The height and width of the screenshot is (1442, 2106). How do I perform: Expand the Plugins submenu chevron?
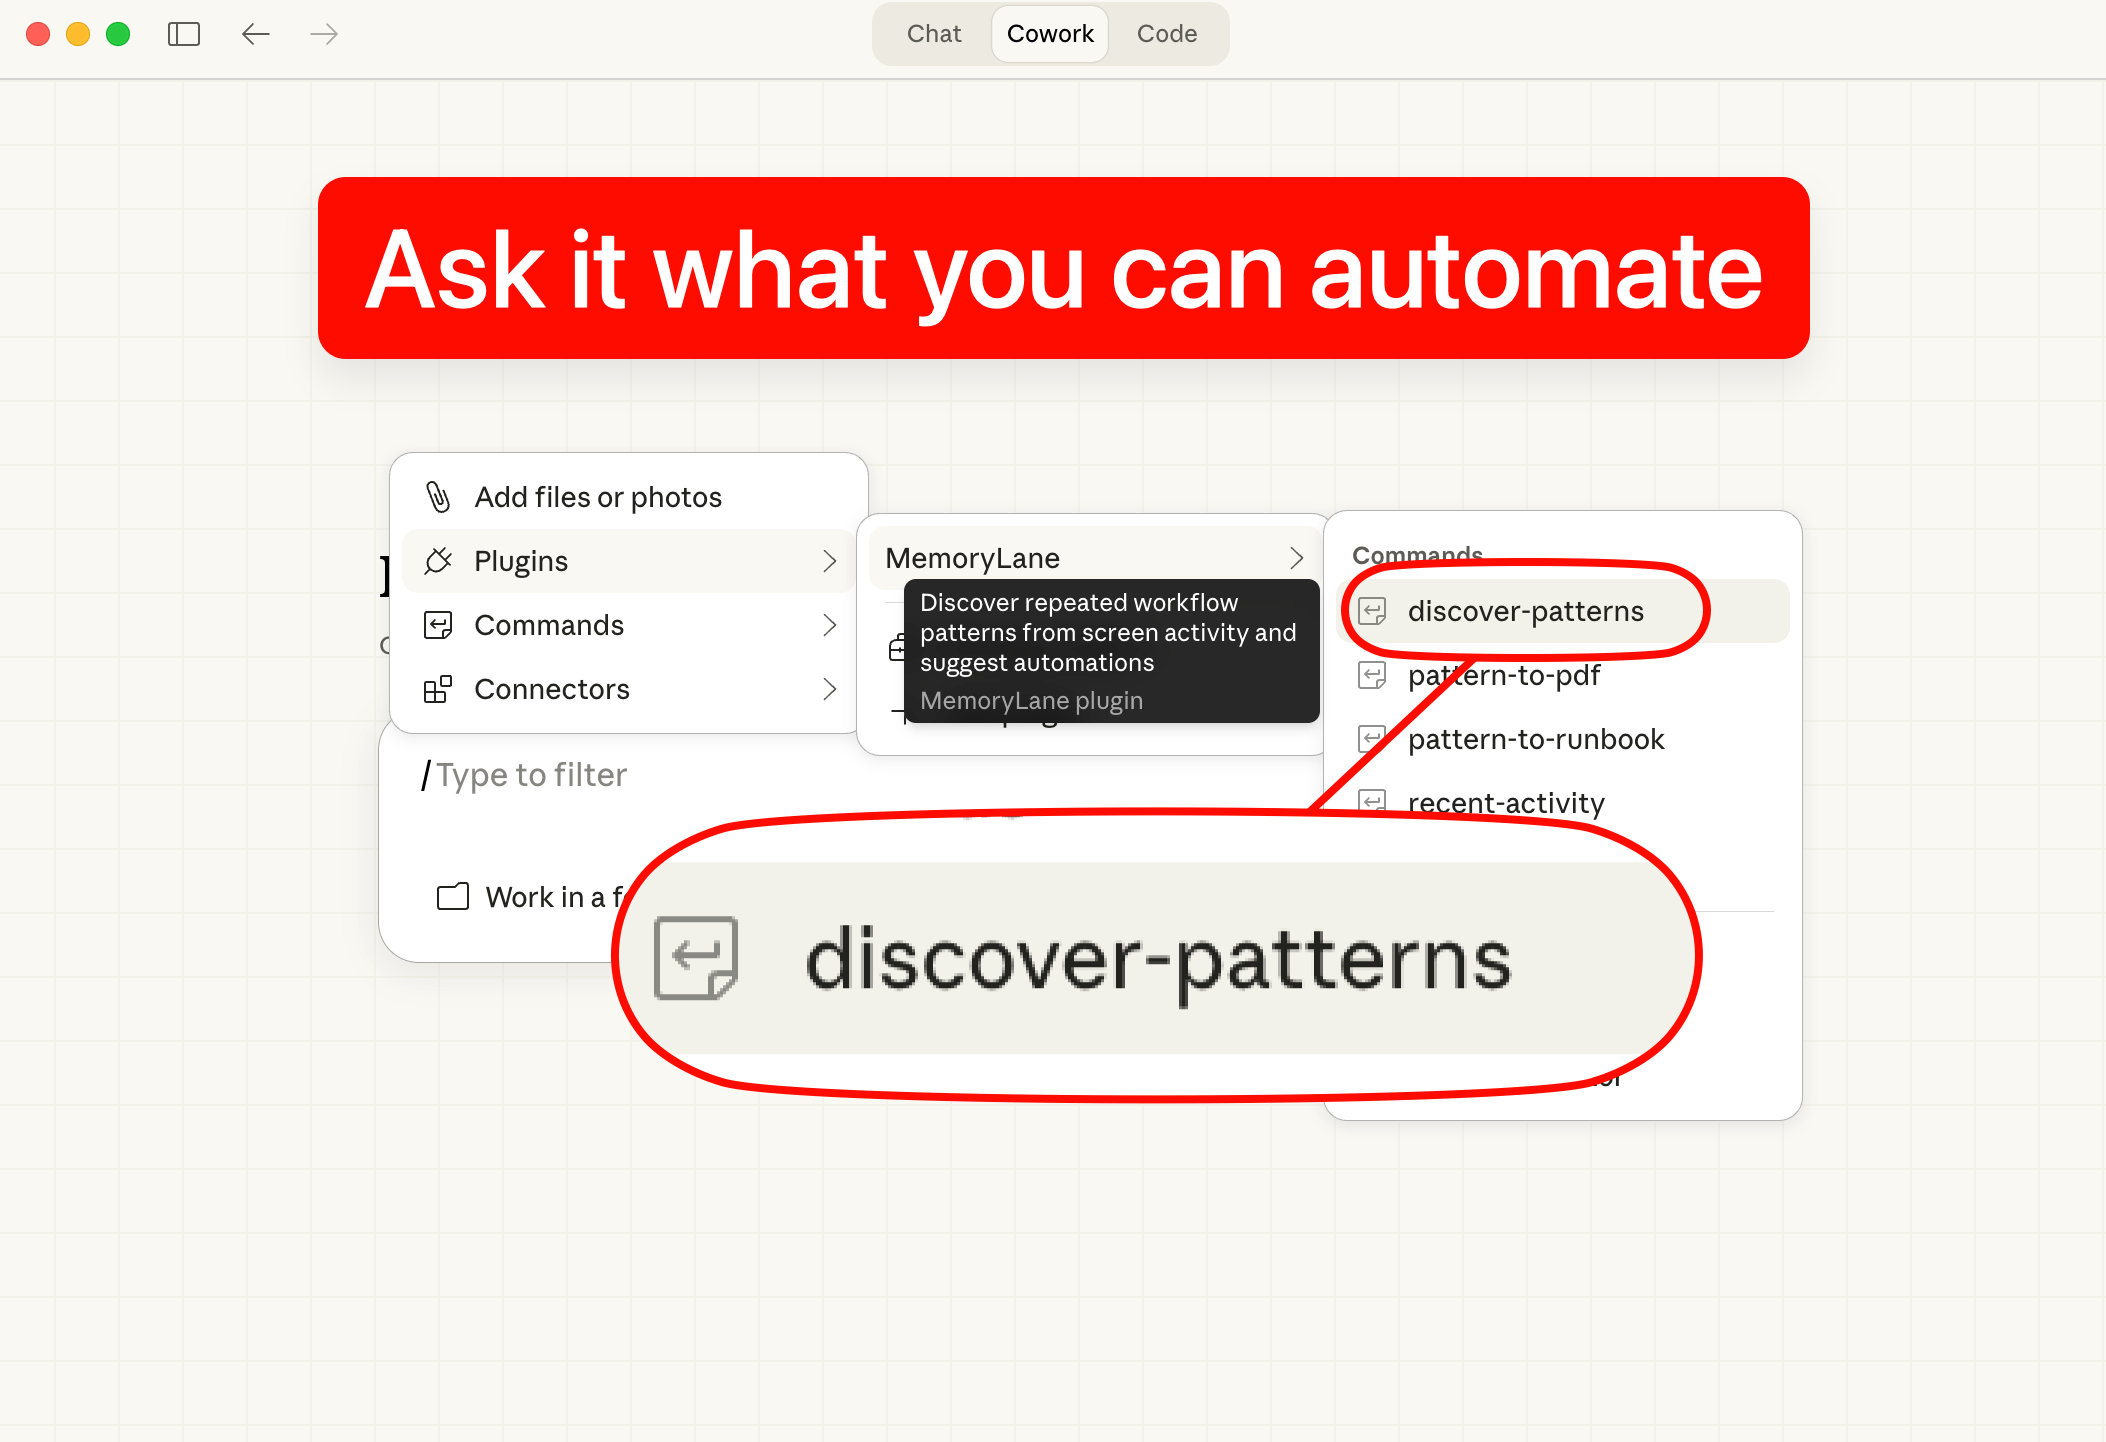pyautogui.click(x=829, y=561)
